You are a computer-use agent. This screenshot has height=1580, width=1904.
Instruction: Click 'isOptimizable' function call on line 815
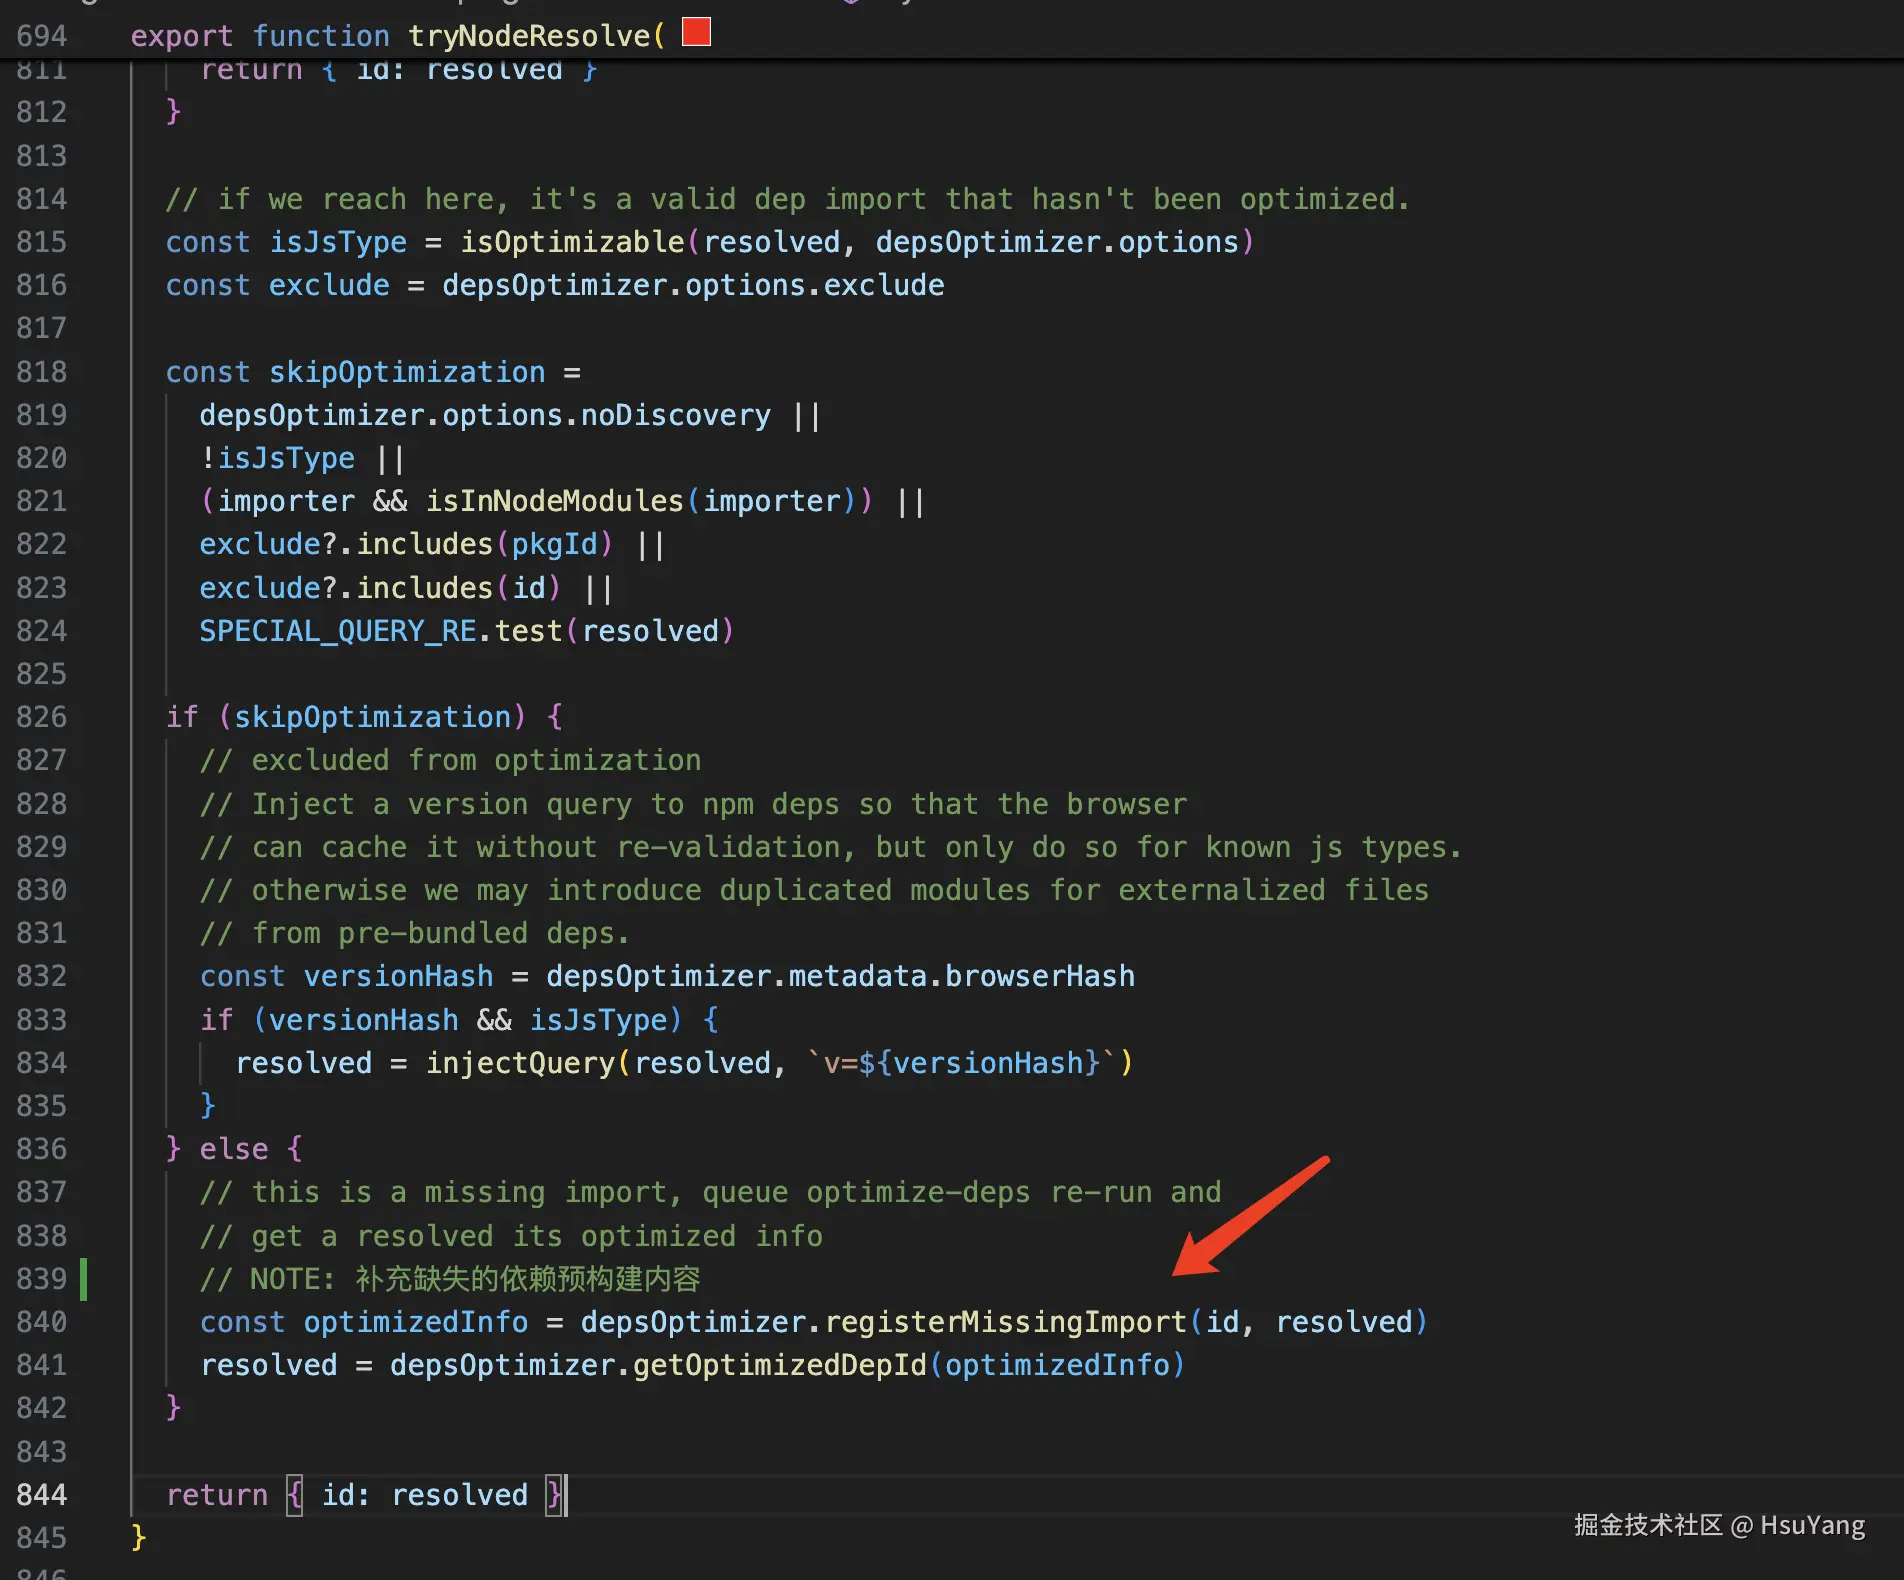point(572,242)
